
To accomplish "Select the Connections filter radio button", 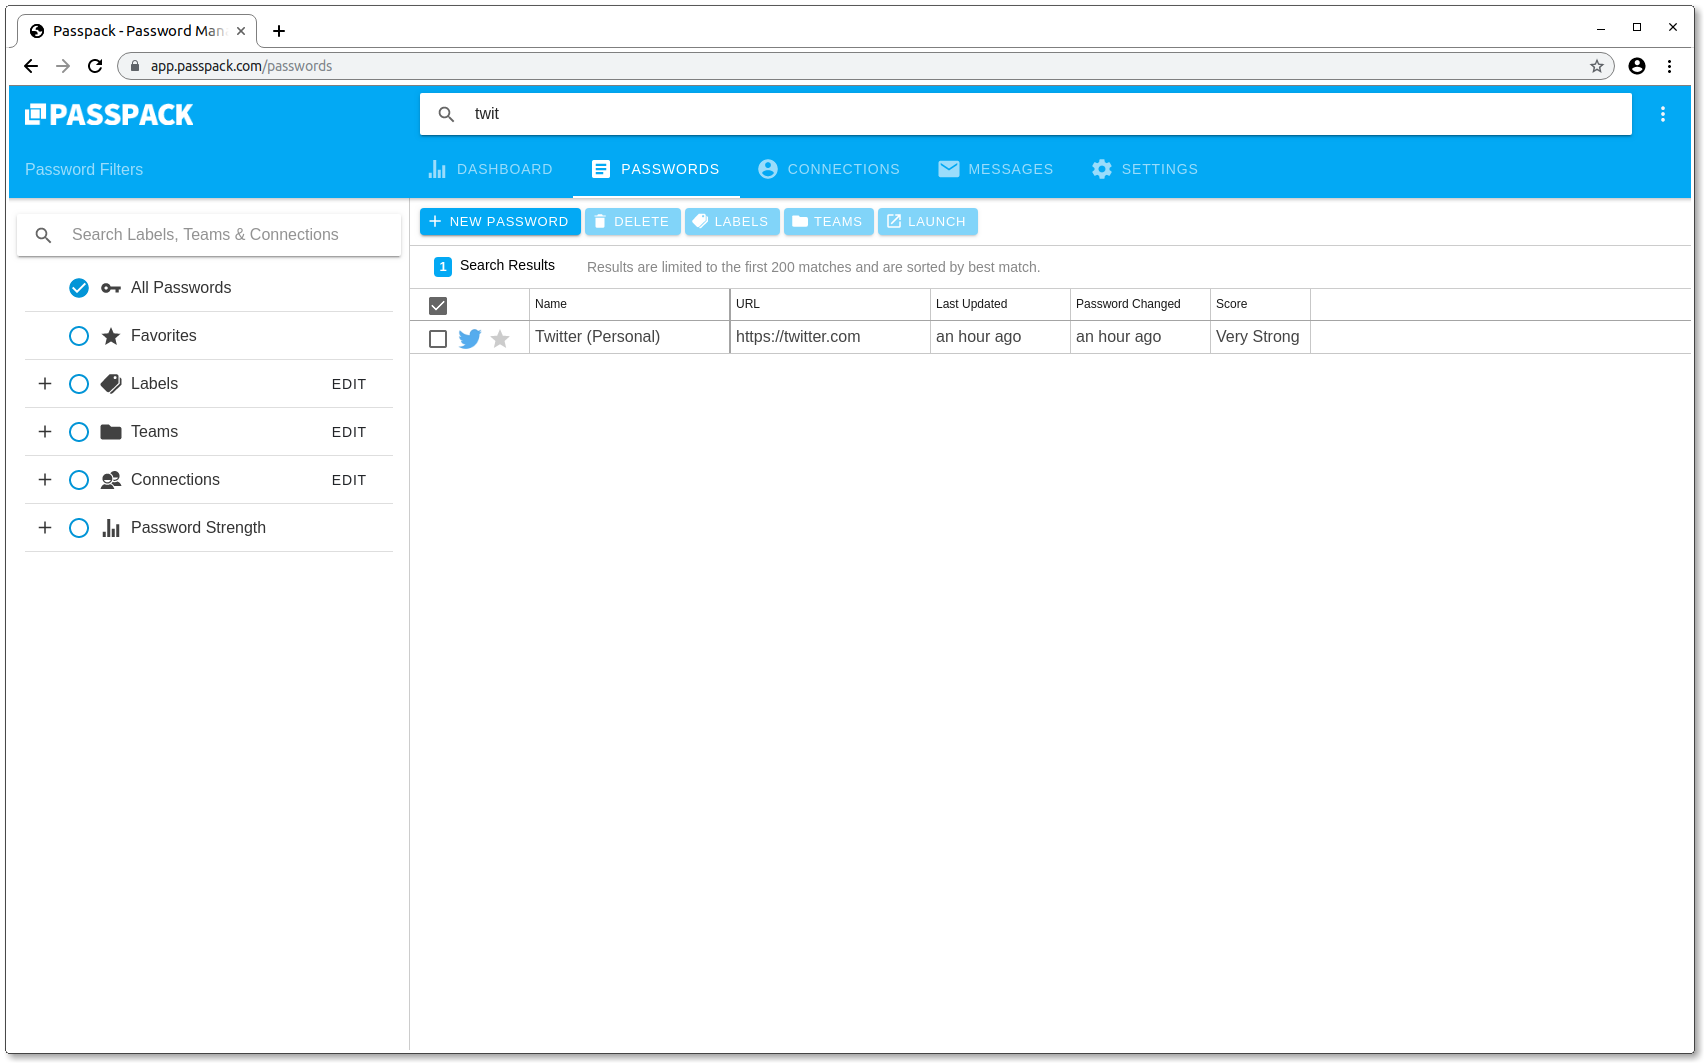I will (79, 480).
